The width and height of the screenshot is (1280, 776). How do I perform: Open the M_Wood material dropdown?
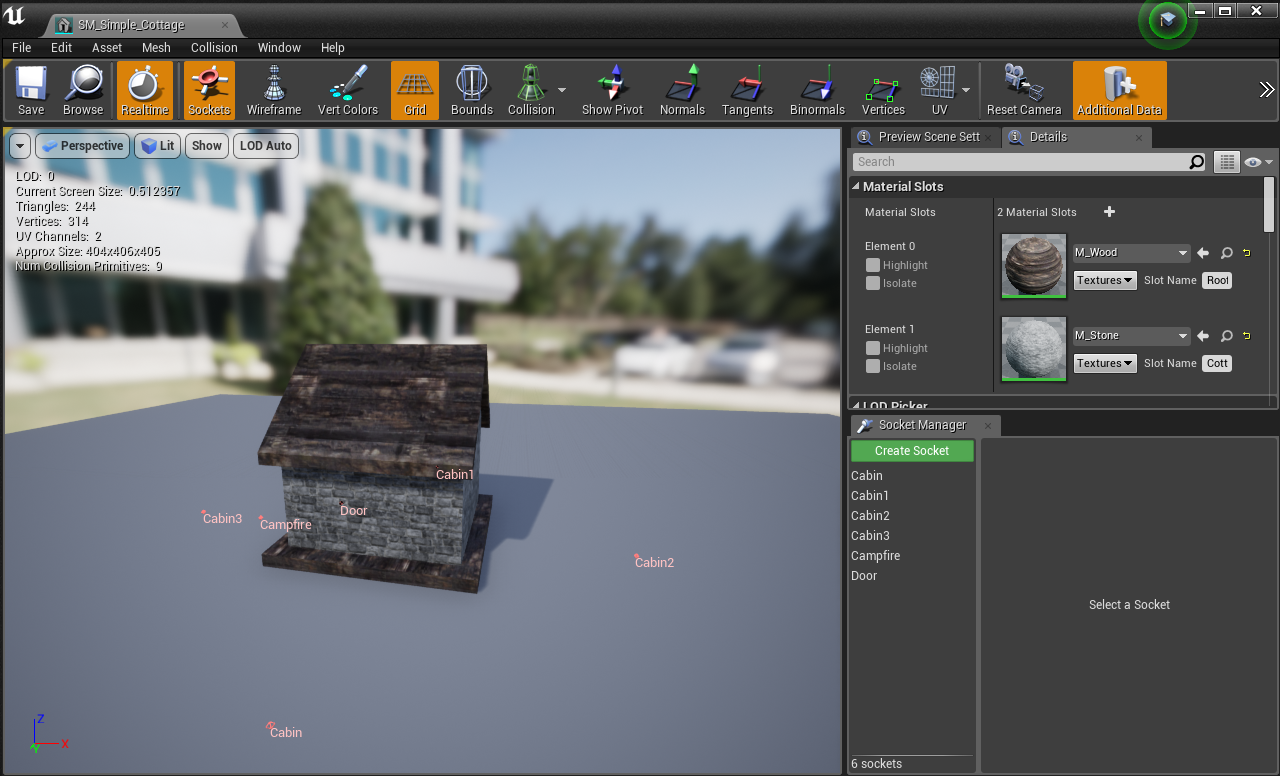point(1131,253)
